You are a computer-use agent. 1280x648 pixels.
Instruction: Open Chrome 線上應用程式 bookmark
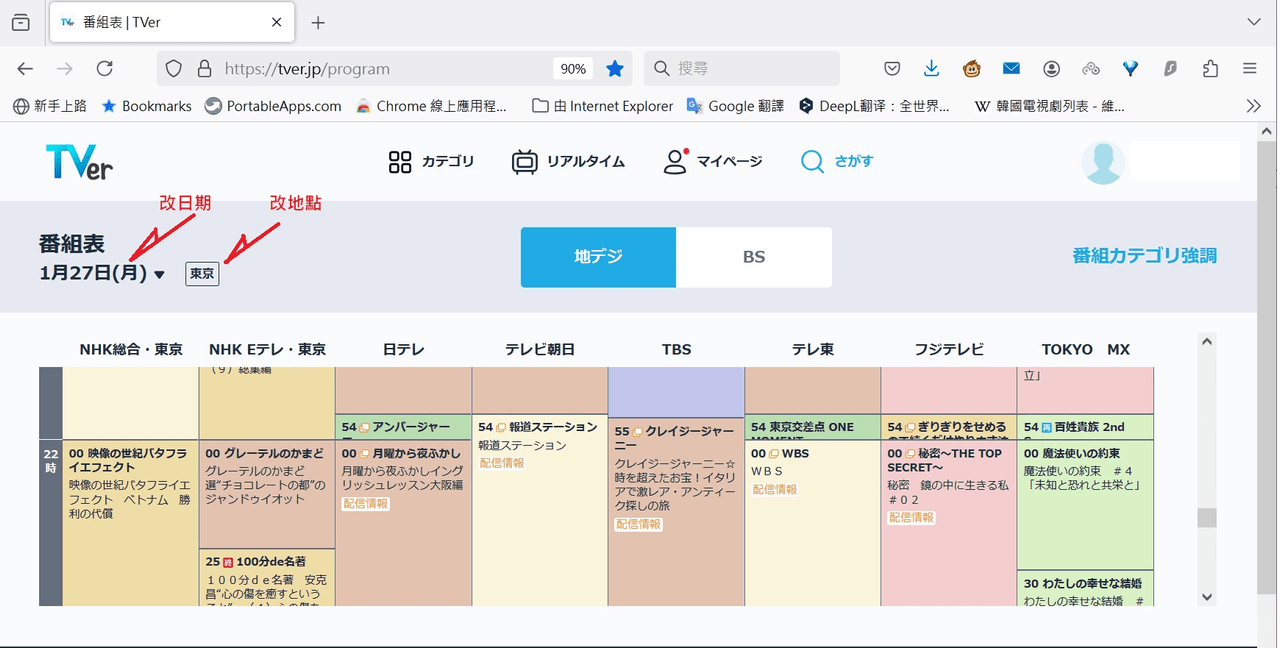click(x=432, y=105)
